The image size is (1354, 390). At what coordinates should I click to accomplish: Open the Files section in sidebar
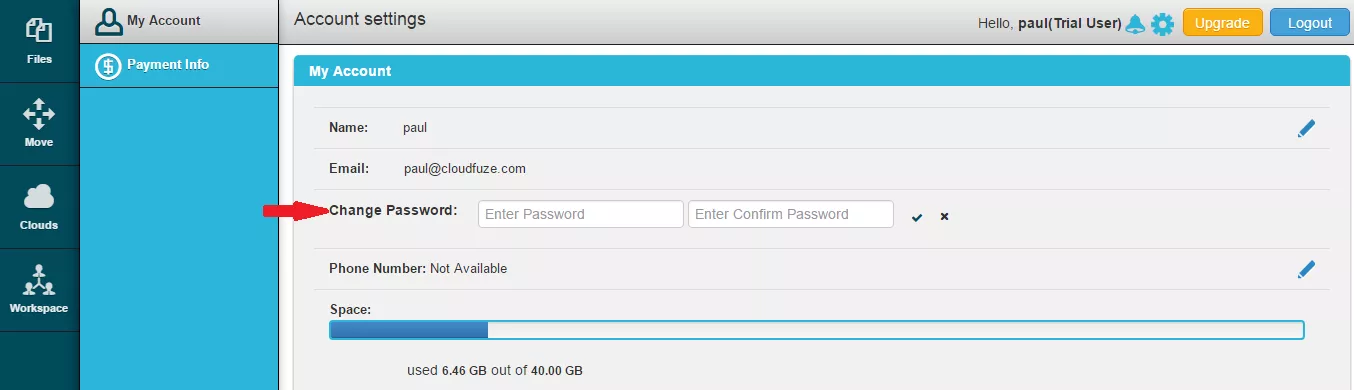click(39, 41)
